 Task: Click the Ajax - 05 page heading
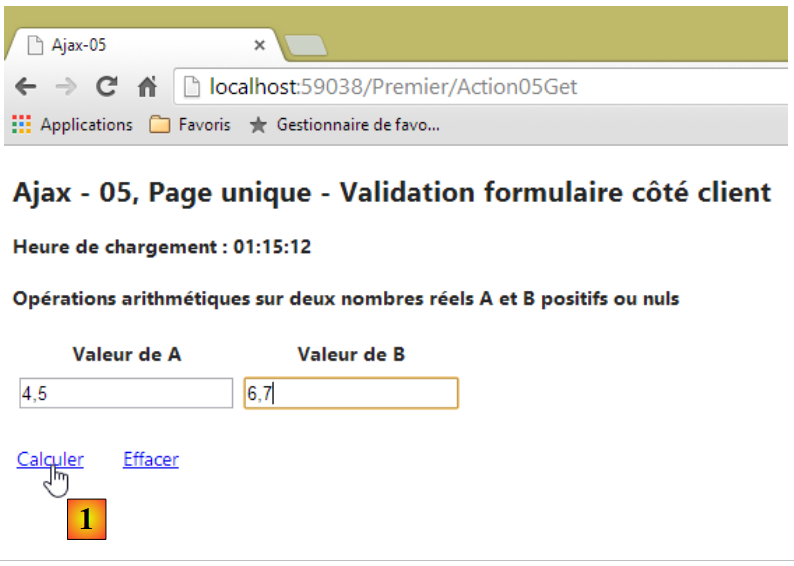(x=391, y=192)
